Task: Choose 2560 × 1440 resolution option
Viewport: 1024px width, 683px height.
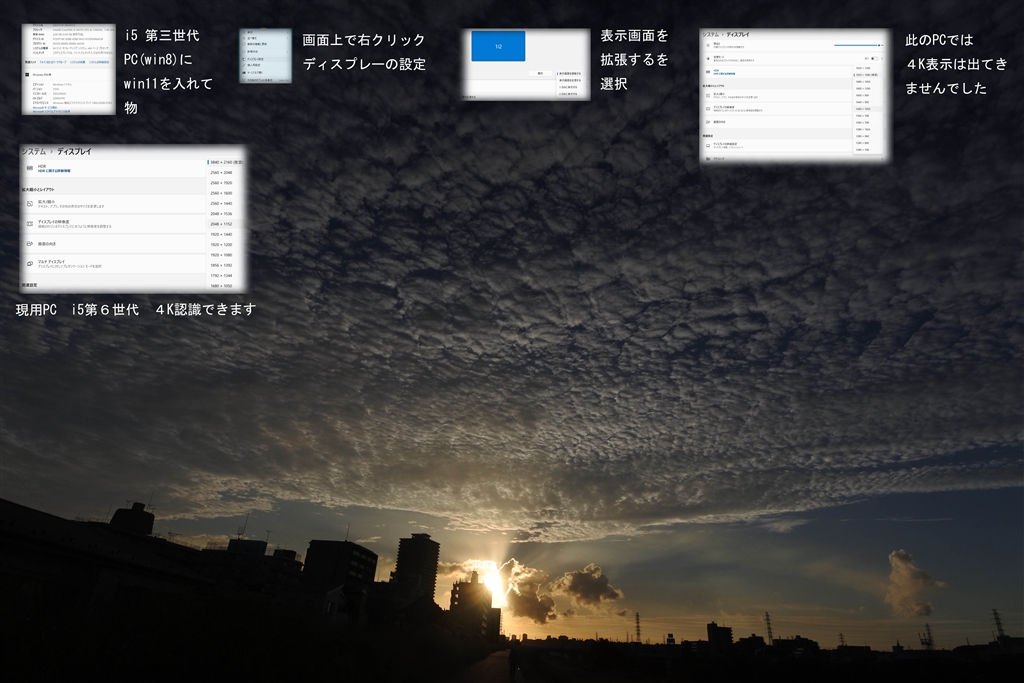Action: pyautogui.click(x=221, y=203)
